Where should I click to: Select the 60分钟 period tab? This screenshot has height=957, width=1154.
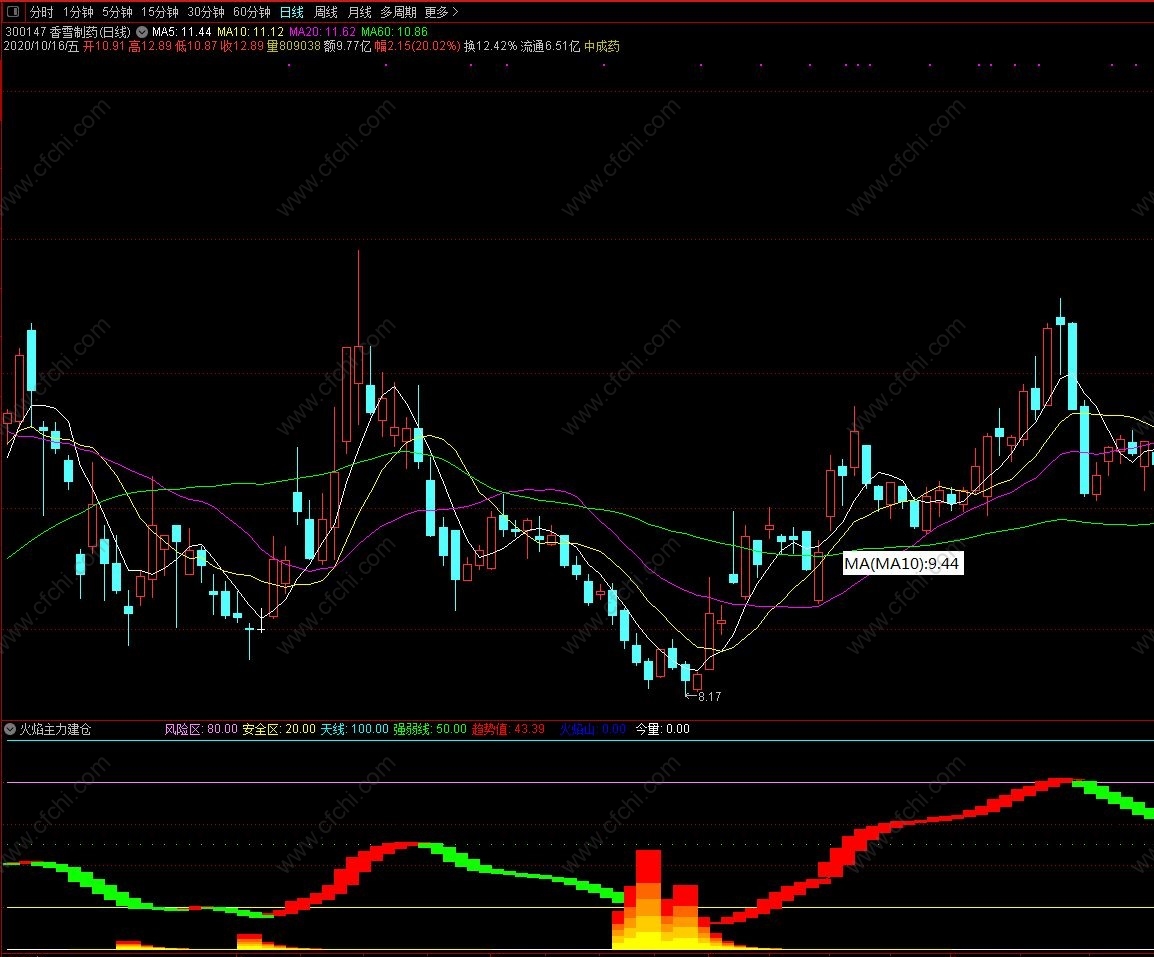[x=252, y=12]
